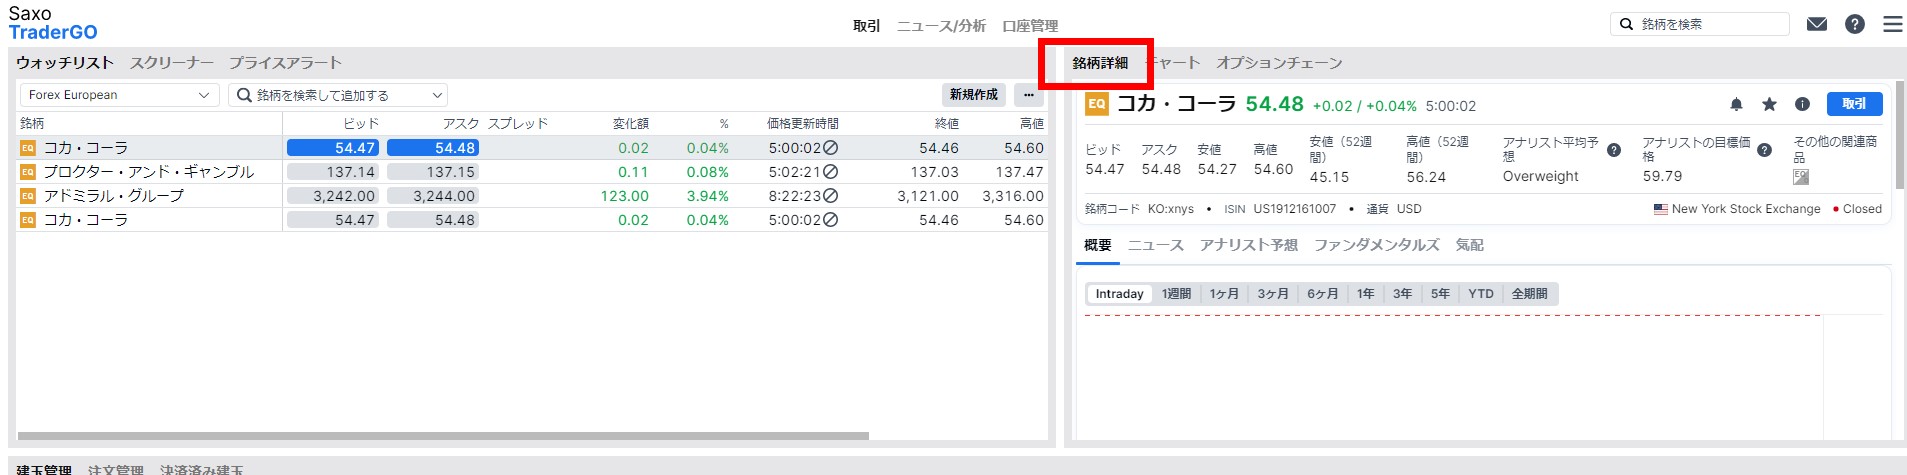1907x475 pixels.
Task: Open the ウォッチリスト tab
Action: pyautogui.click(x=65, y=62)
